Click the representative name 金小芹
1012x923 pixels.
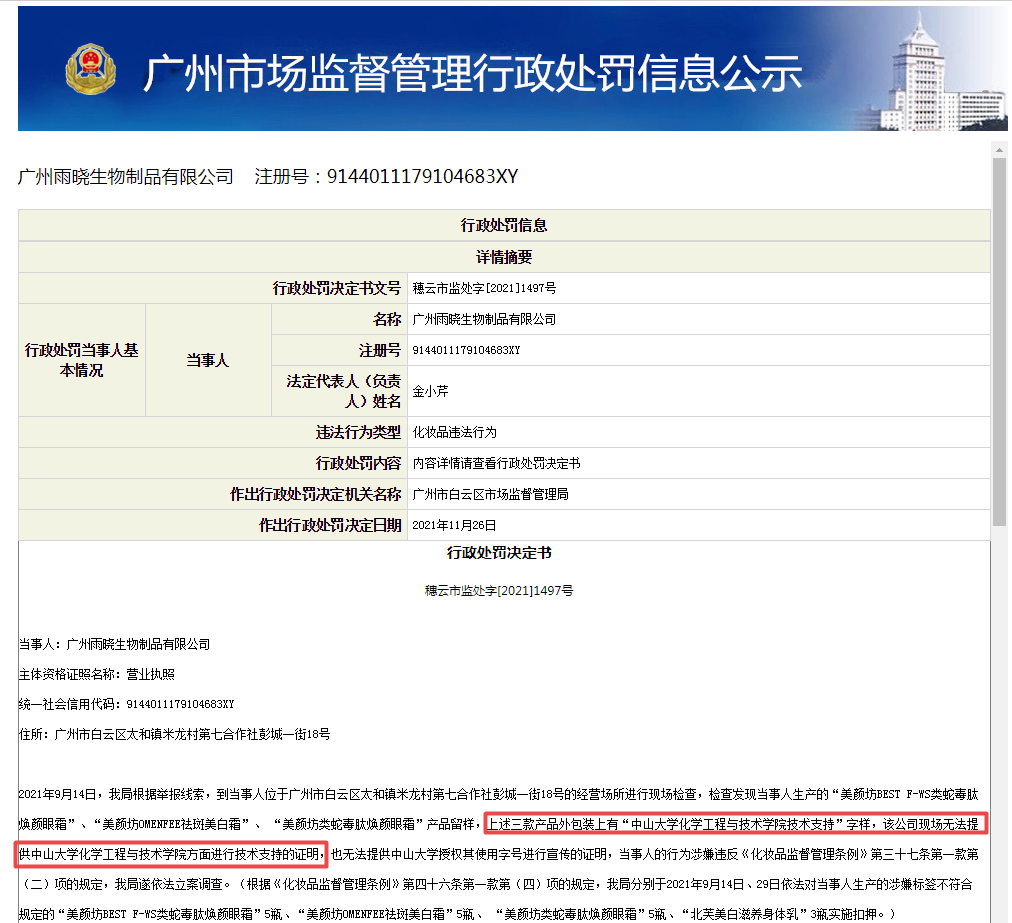click(430, 391)
